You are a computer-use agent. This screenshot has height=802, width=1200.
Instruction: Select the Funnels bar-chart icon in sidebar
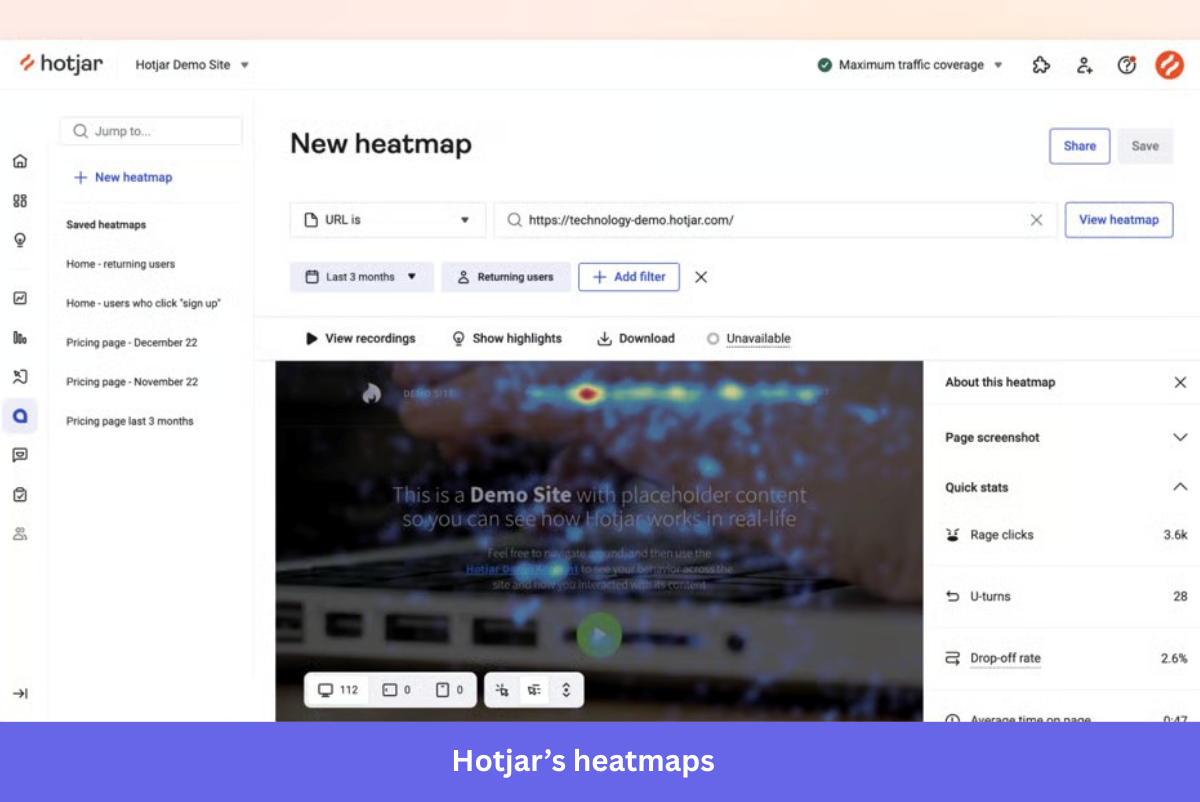click(20, 337)
